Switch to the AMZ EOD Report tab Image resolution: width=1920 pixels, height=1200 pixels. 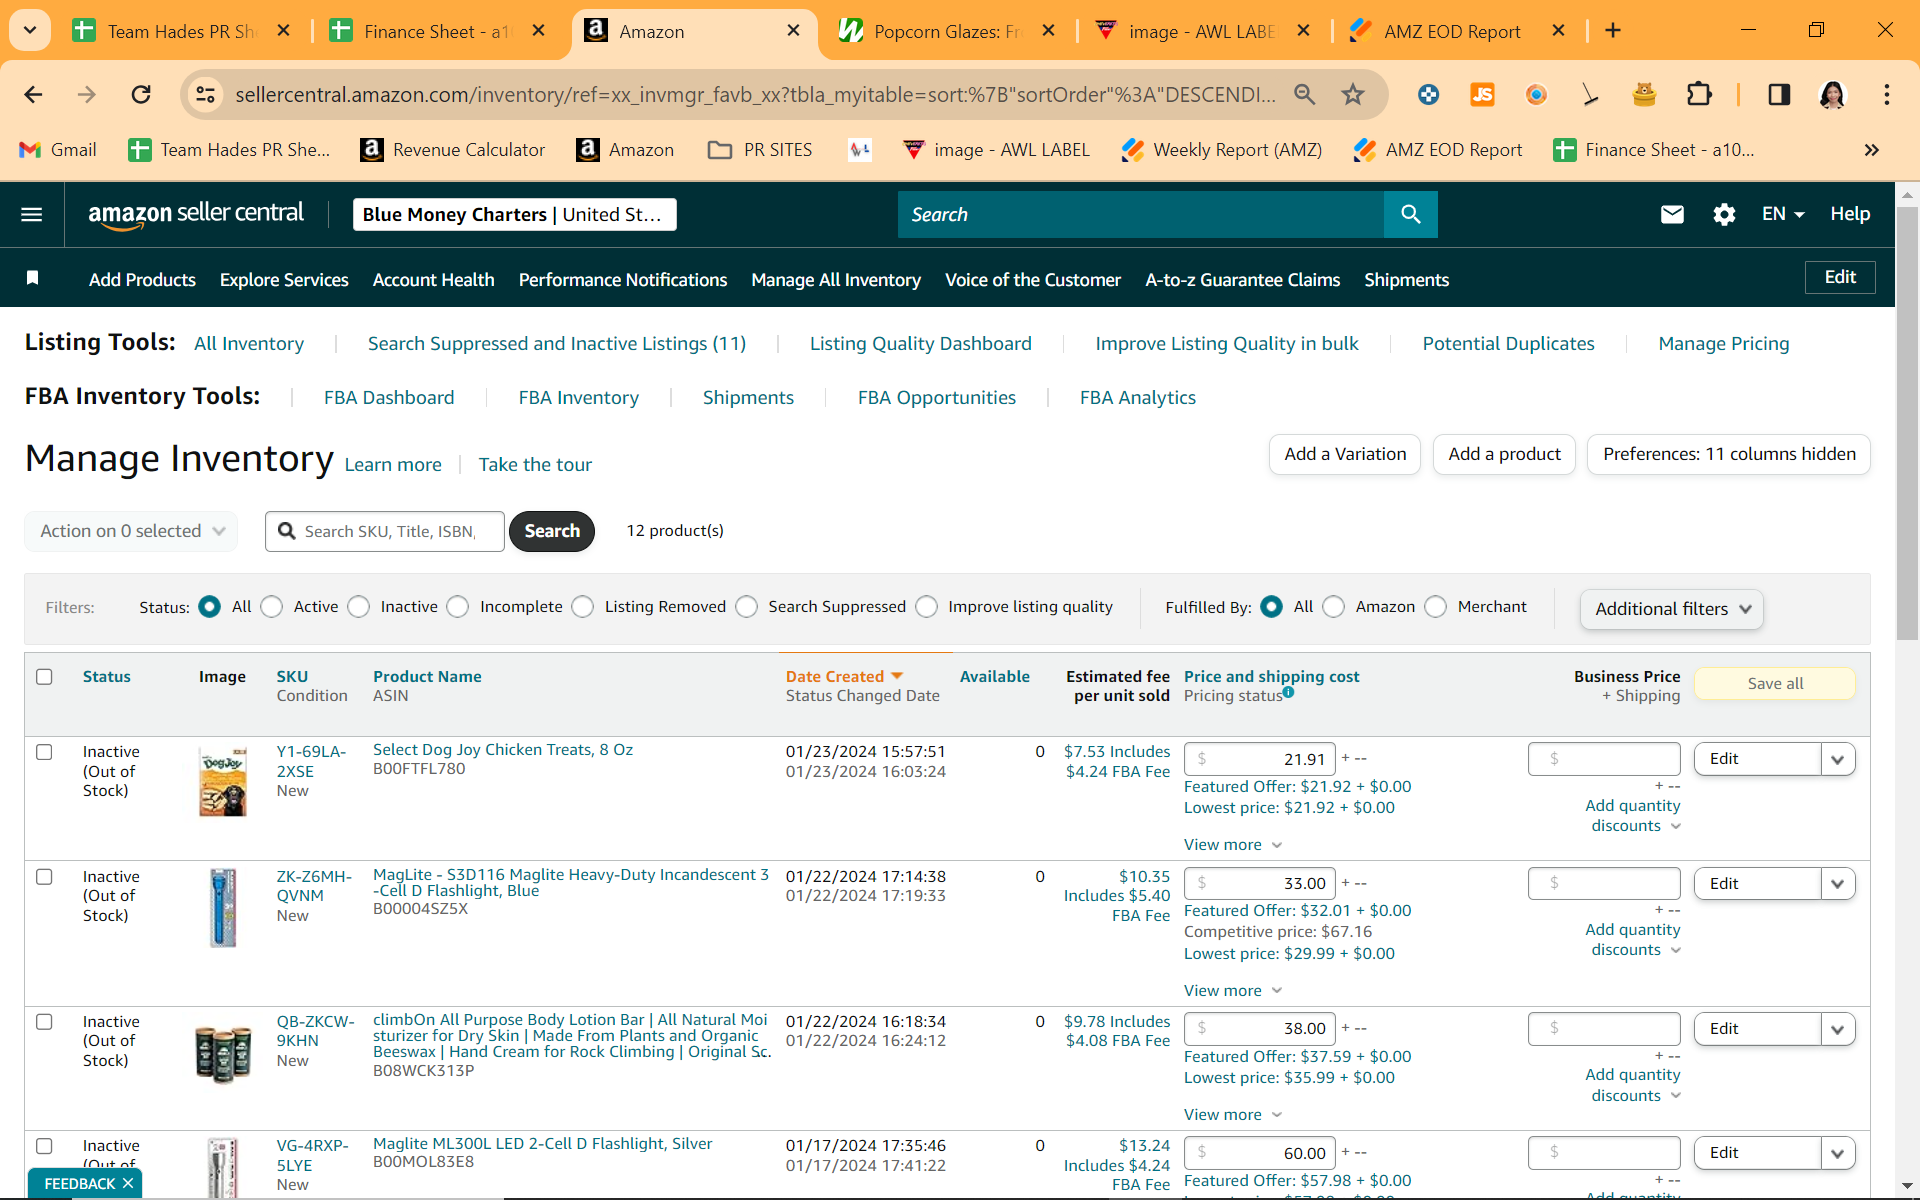1451,31
